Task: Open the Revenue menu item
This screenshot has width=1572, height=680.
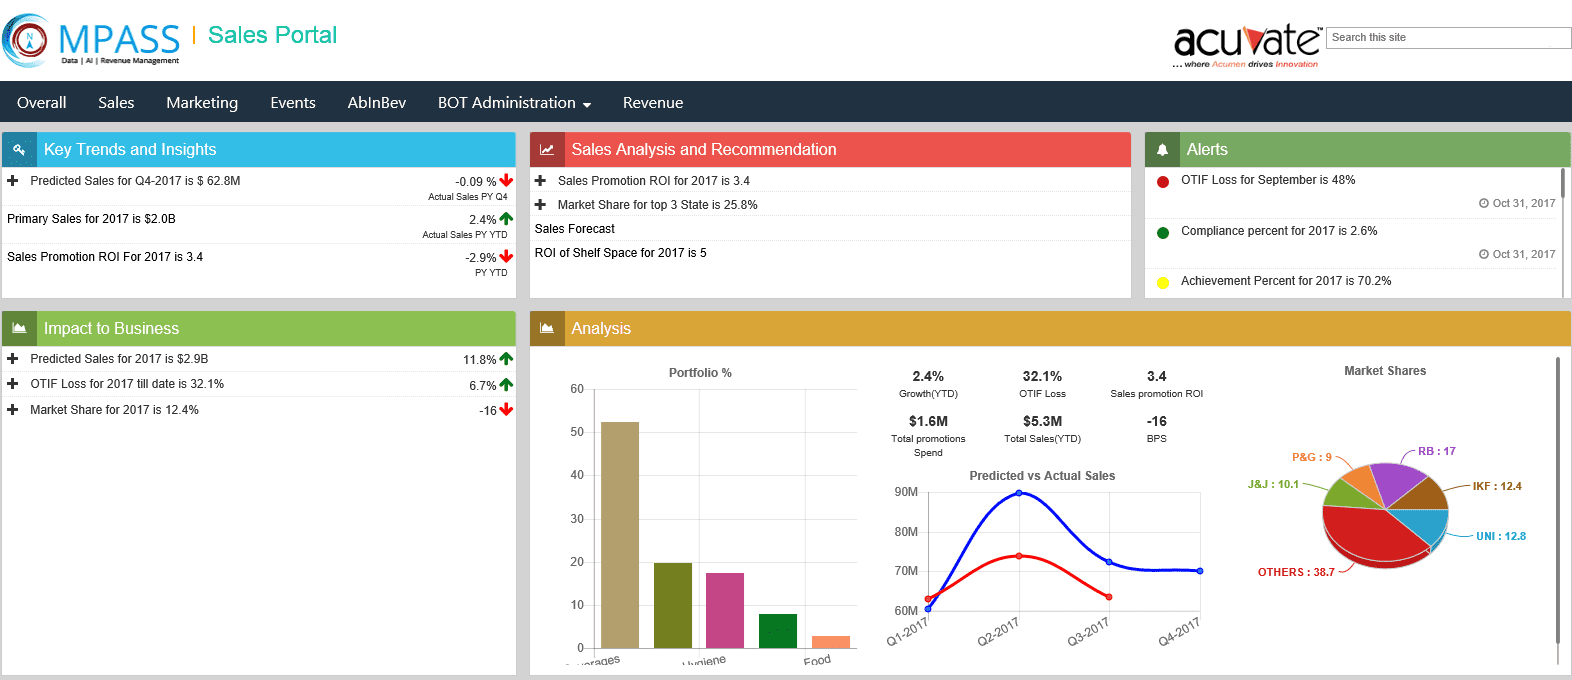Action: point(653,103)
